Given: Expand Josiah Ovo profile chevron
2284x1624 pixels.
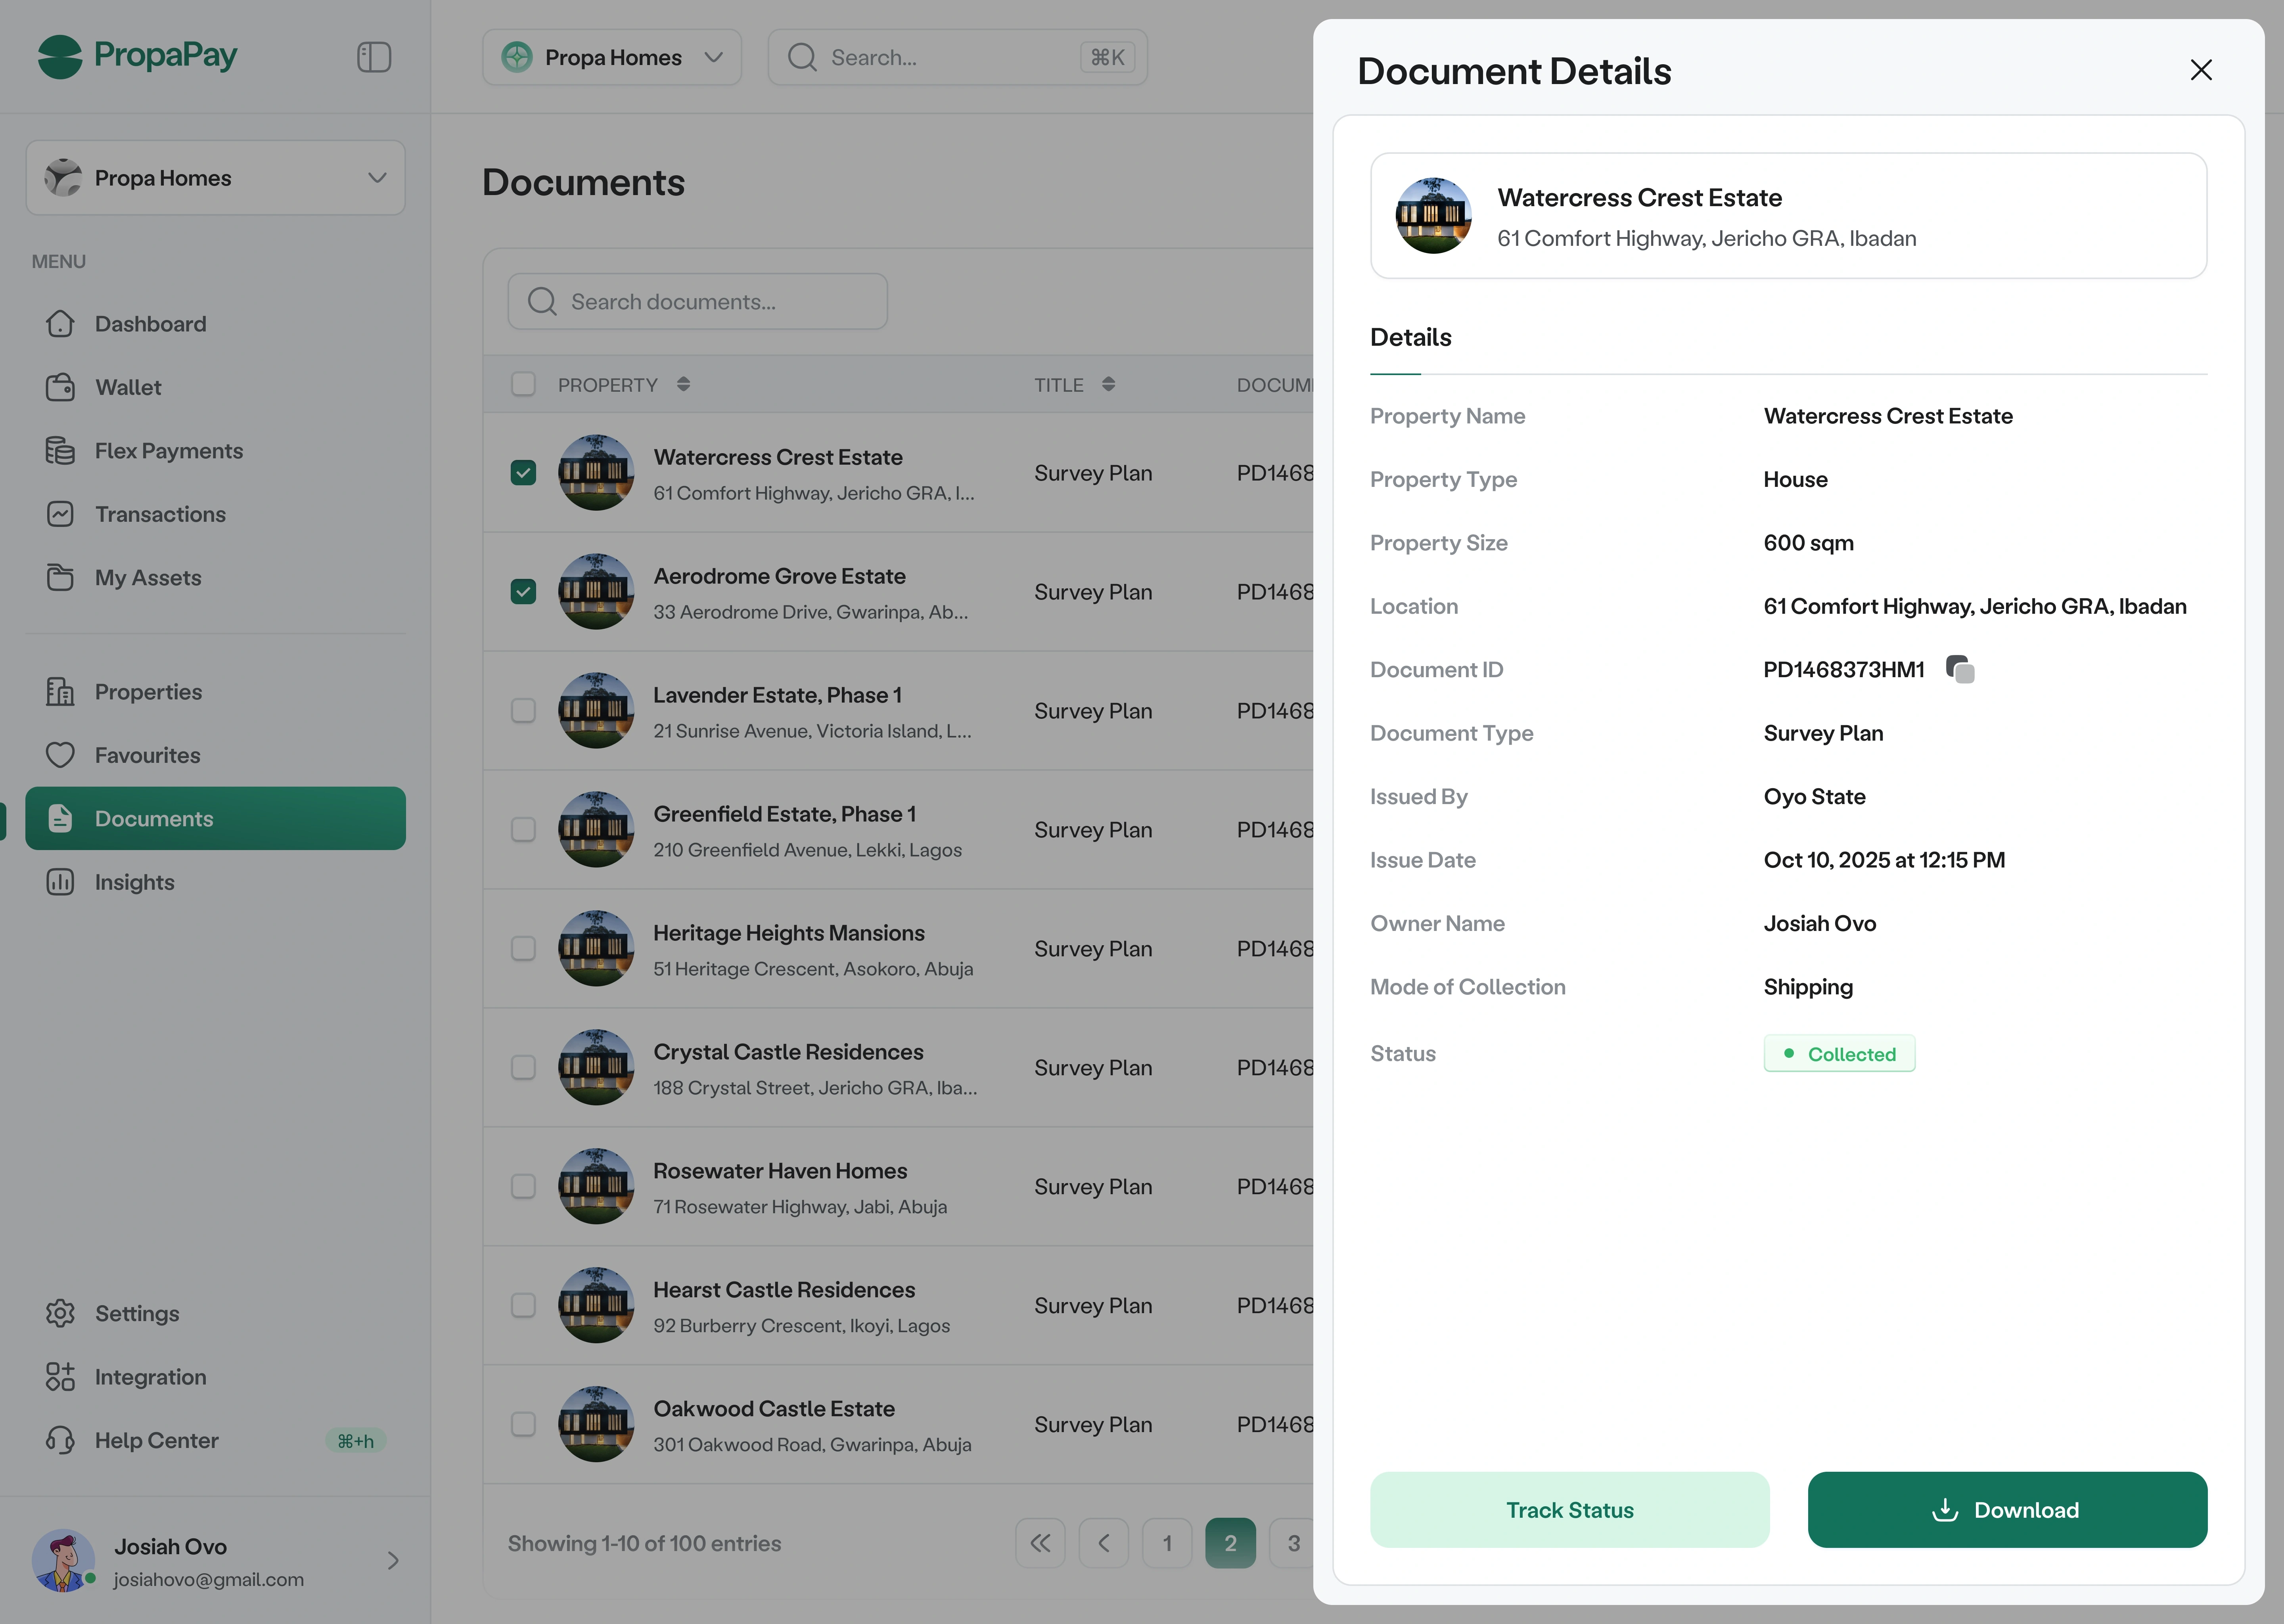Looking at the screenshot, I should [x=392, y=1561].
